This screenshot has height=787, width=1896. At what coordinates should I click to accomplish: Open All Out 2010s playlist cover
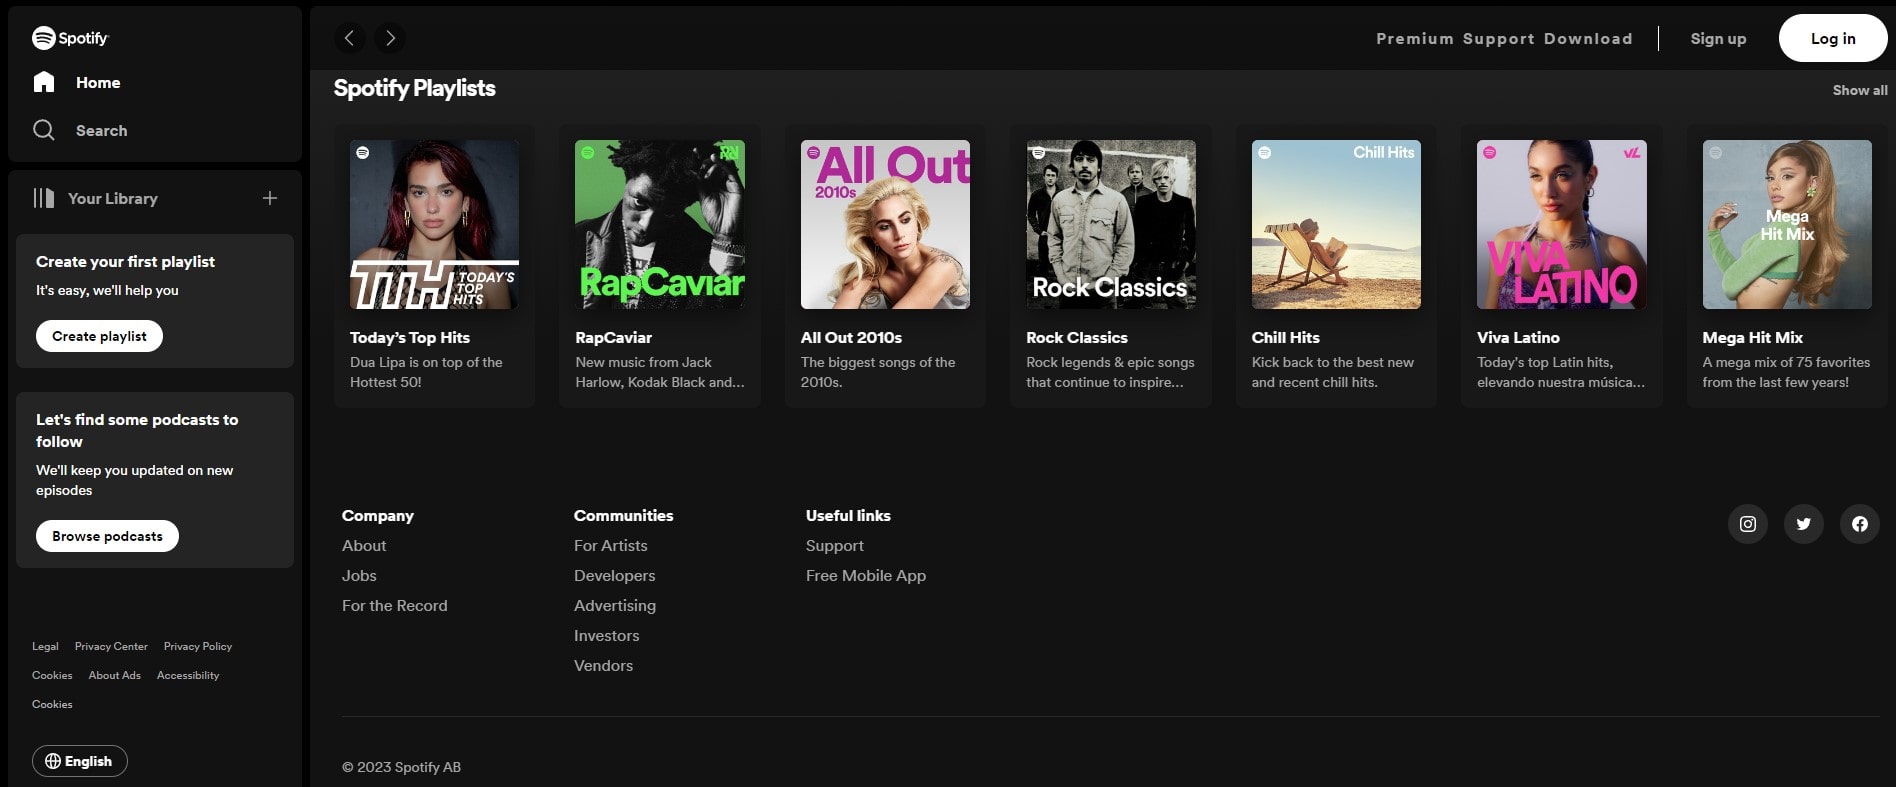(x=885, y=224)
